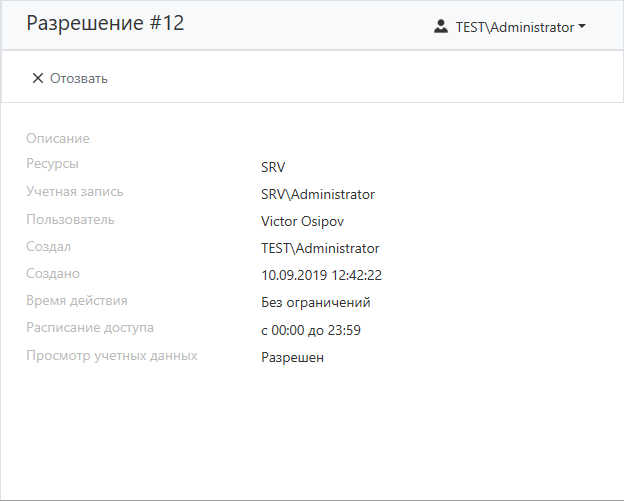Click the X icon next to Отозвать

[38, 78]
